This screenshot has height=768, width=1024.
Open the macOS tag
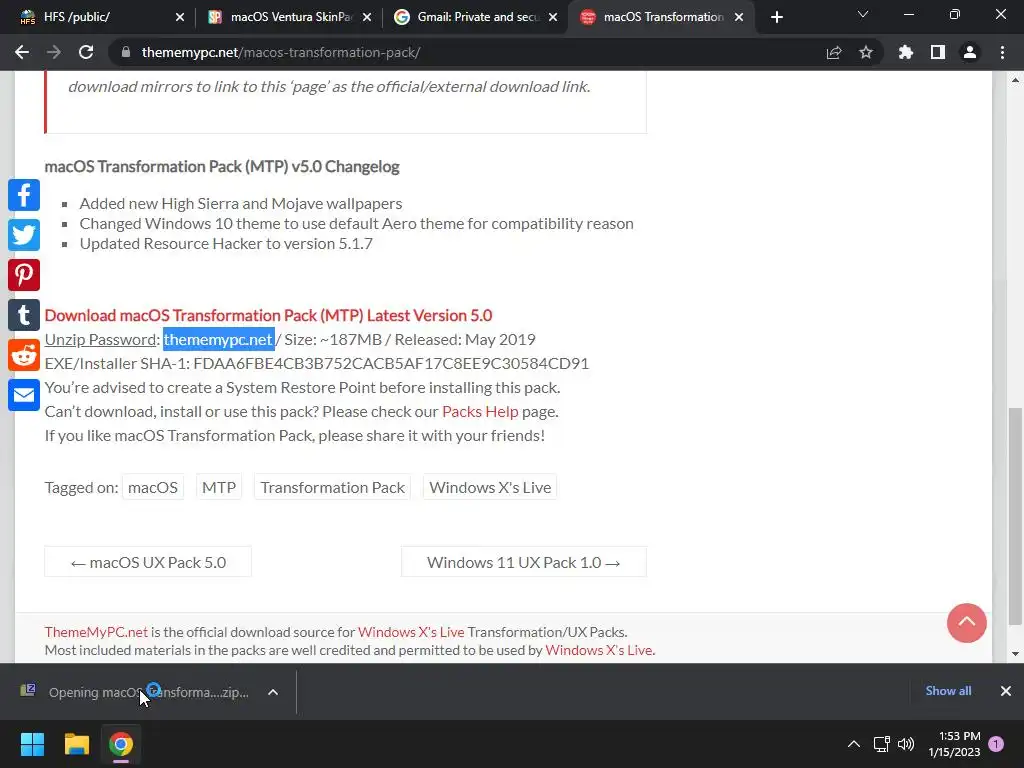(x=153, y=487)
